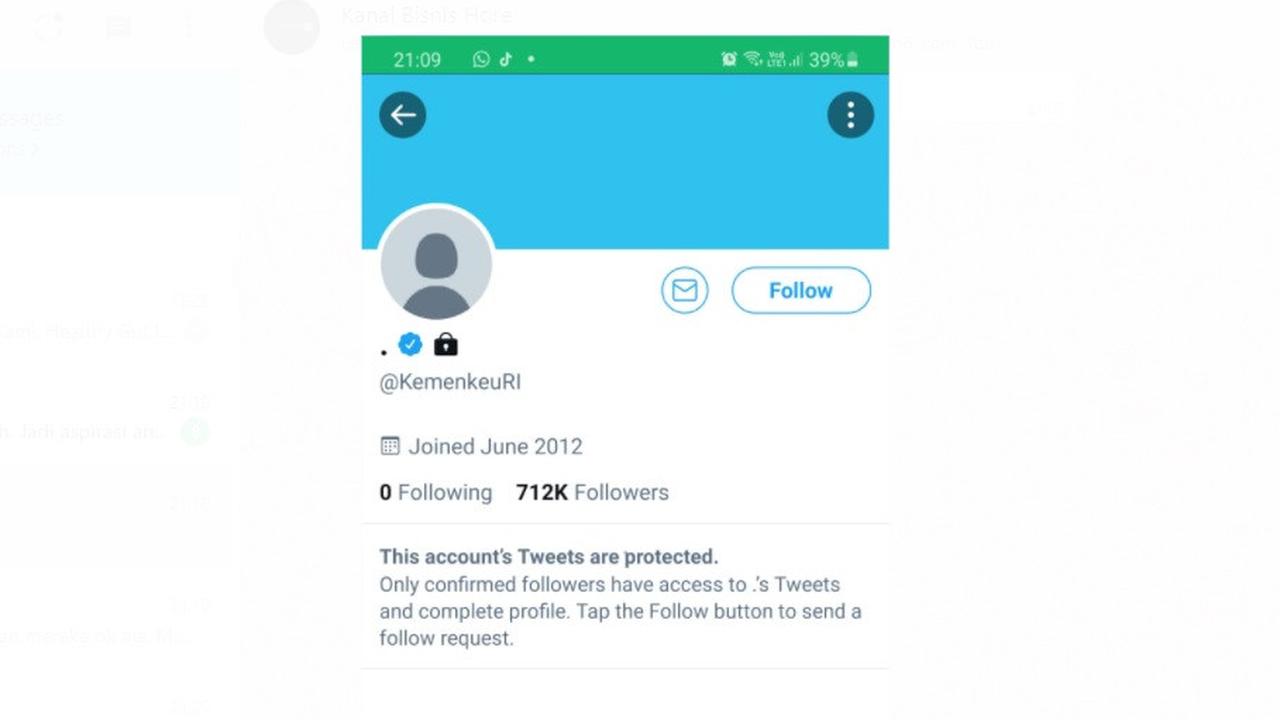Click the protected account lock icon
Screen dimensions: 1280x720
(x=444, y=344)
